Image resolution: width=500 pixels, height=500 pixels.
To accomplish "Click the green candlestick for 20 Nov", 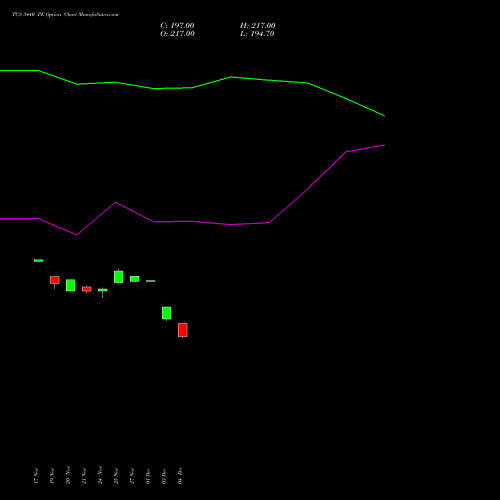I will click(x=71, y=285).
